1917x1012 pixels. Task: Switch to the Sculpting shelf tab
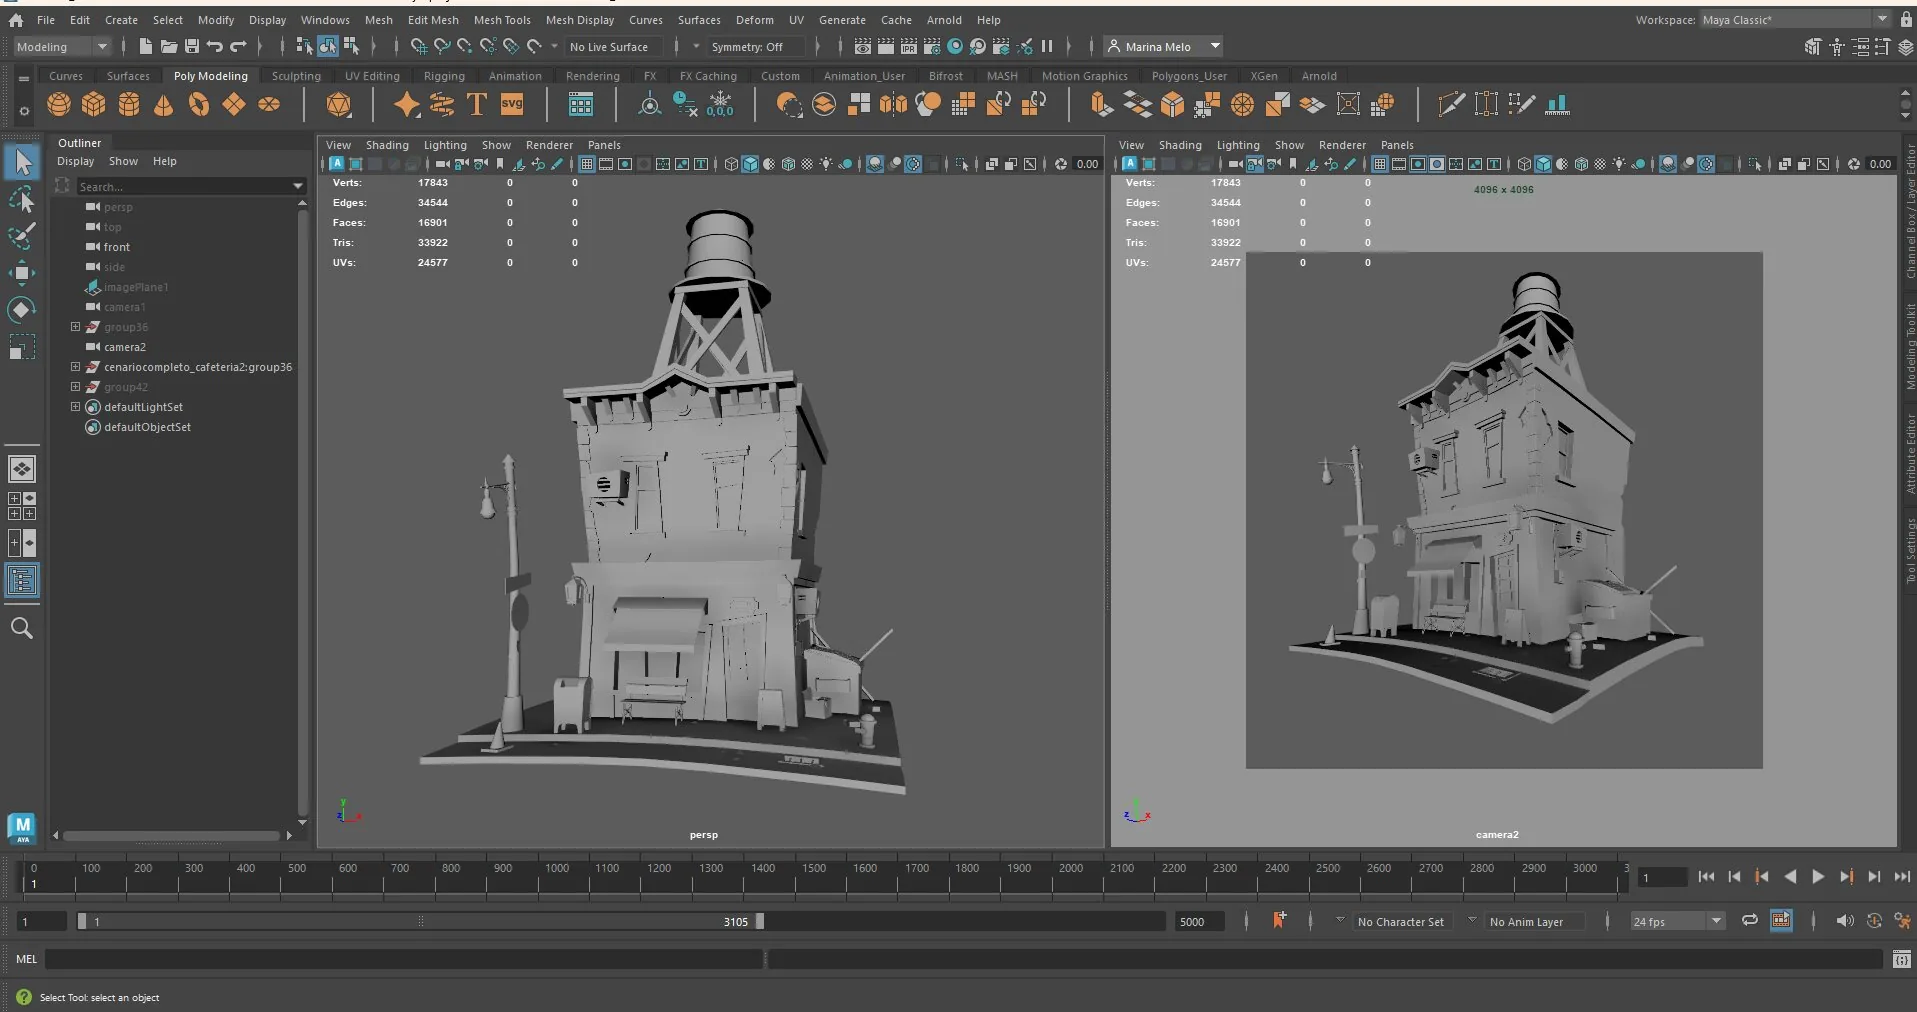click(x=296, y=76)
